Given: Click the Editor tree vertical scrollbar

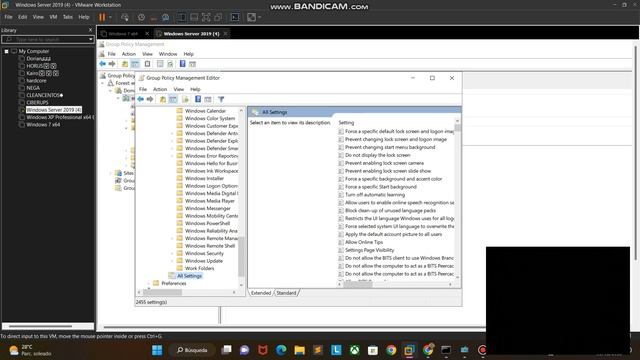Looking at the screenshot, I should tap(241, 256).
